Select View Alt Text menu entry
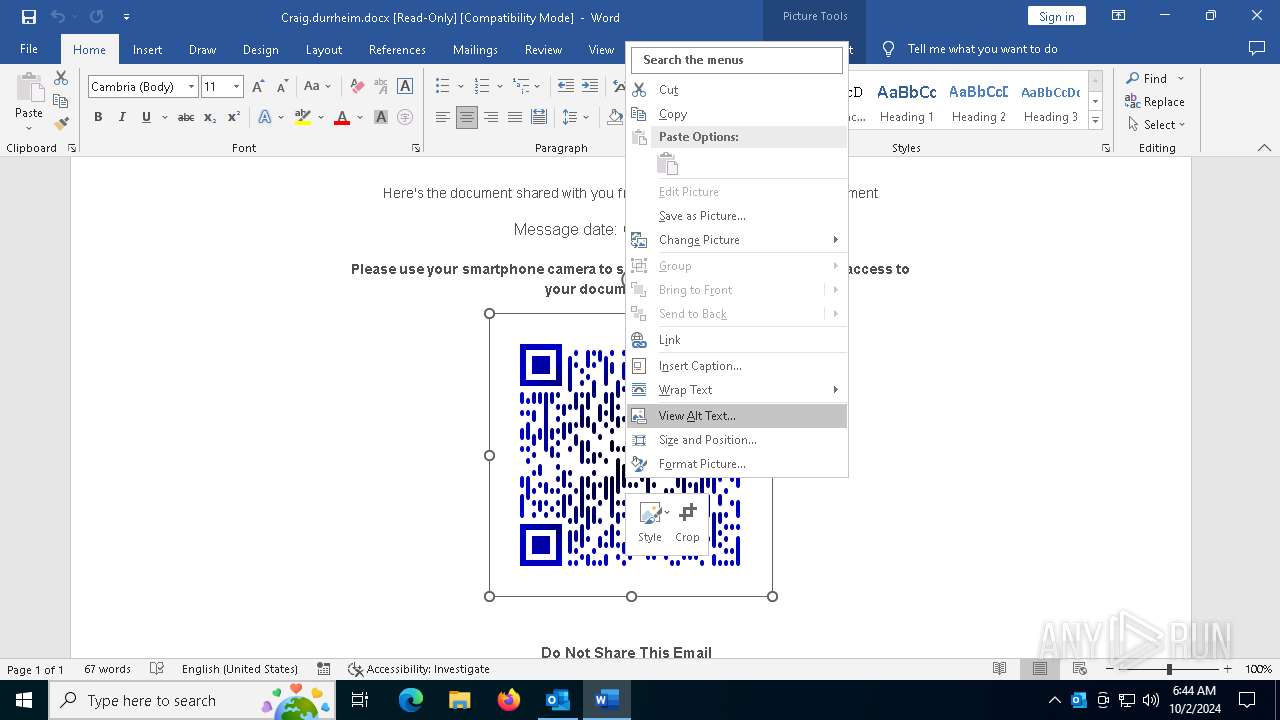 tap(737, 416)
